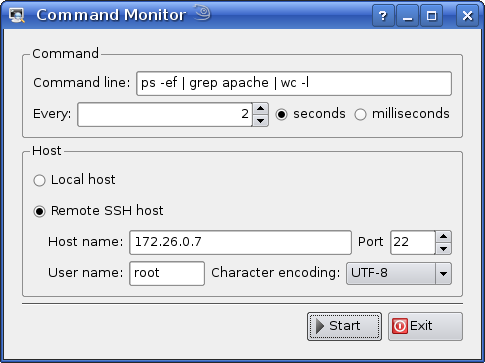Image resolution: width=485 pixels, height=363 pixels.
Task: Click the openSUSE gecko logo in title bar
Action: [202, 12]
